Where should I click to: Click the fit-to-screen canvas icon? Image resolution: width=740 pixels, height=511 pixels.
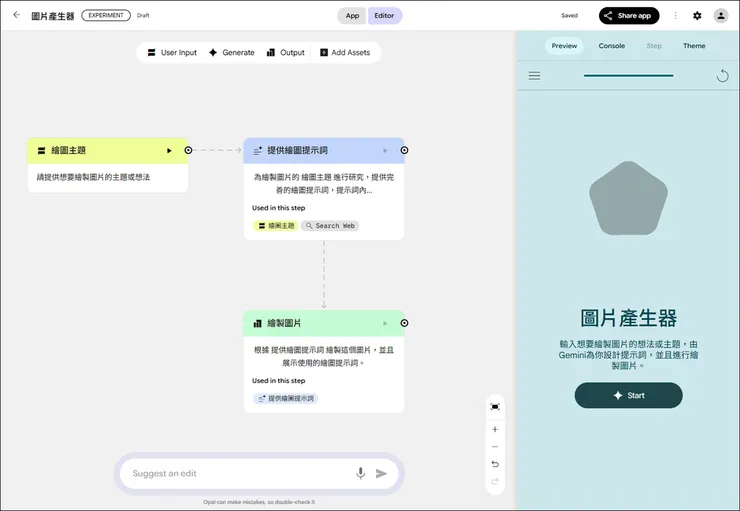[x=495, y=407]
